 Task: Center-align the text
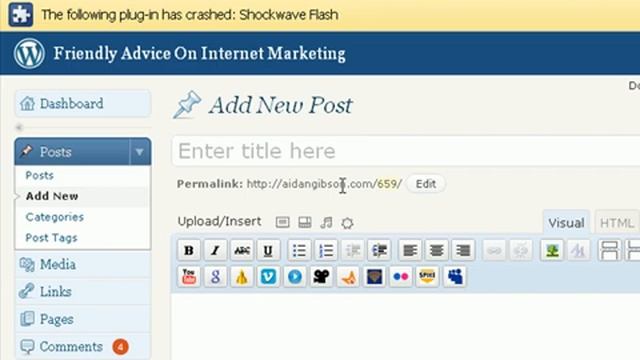(436, 250)
